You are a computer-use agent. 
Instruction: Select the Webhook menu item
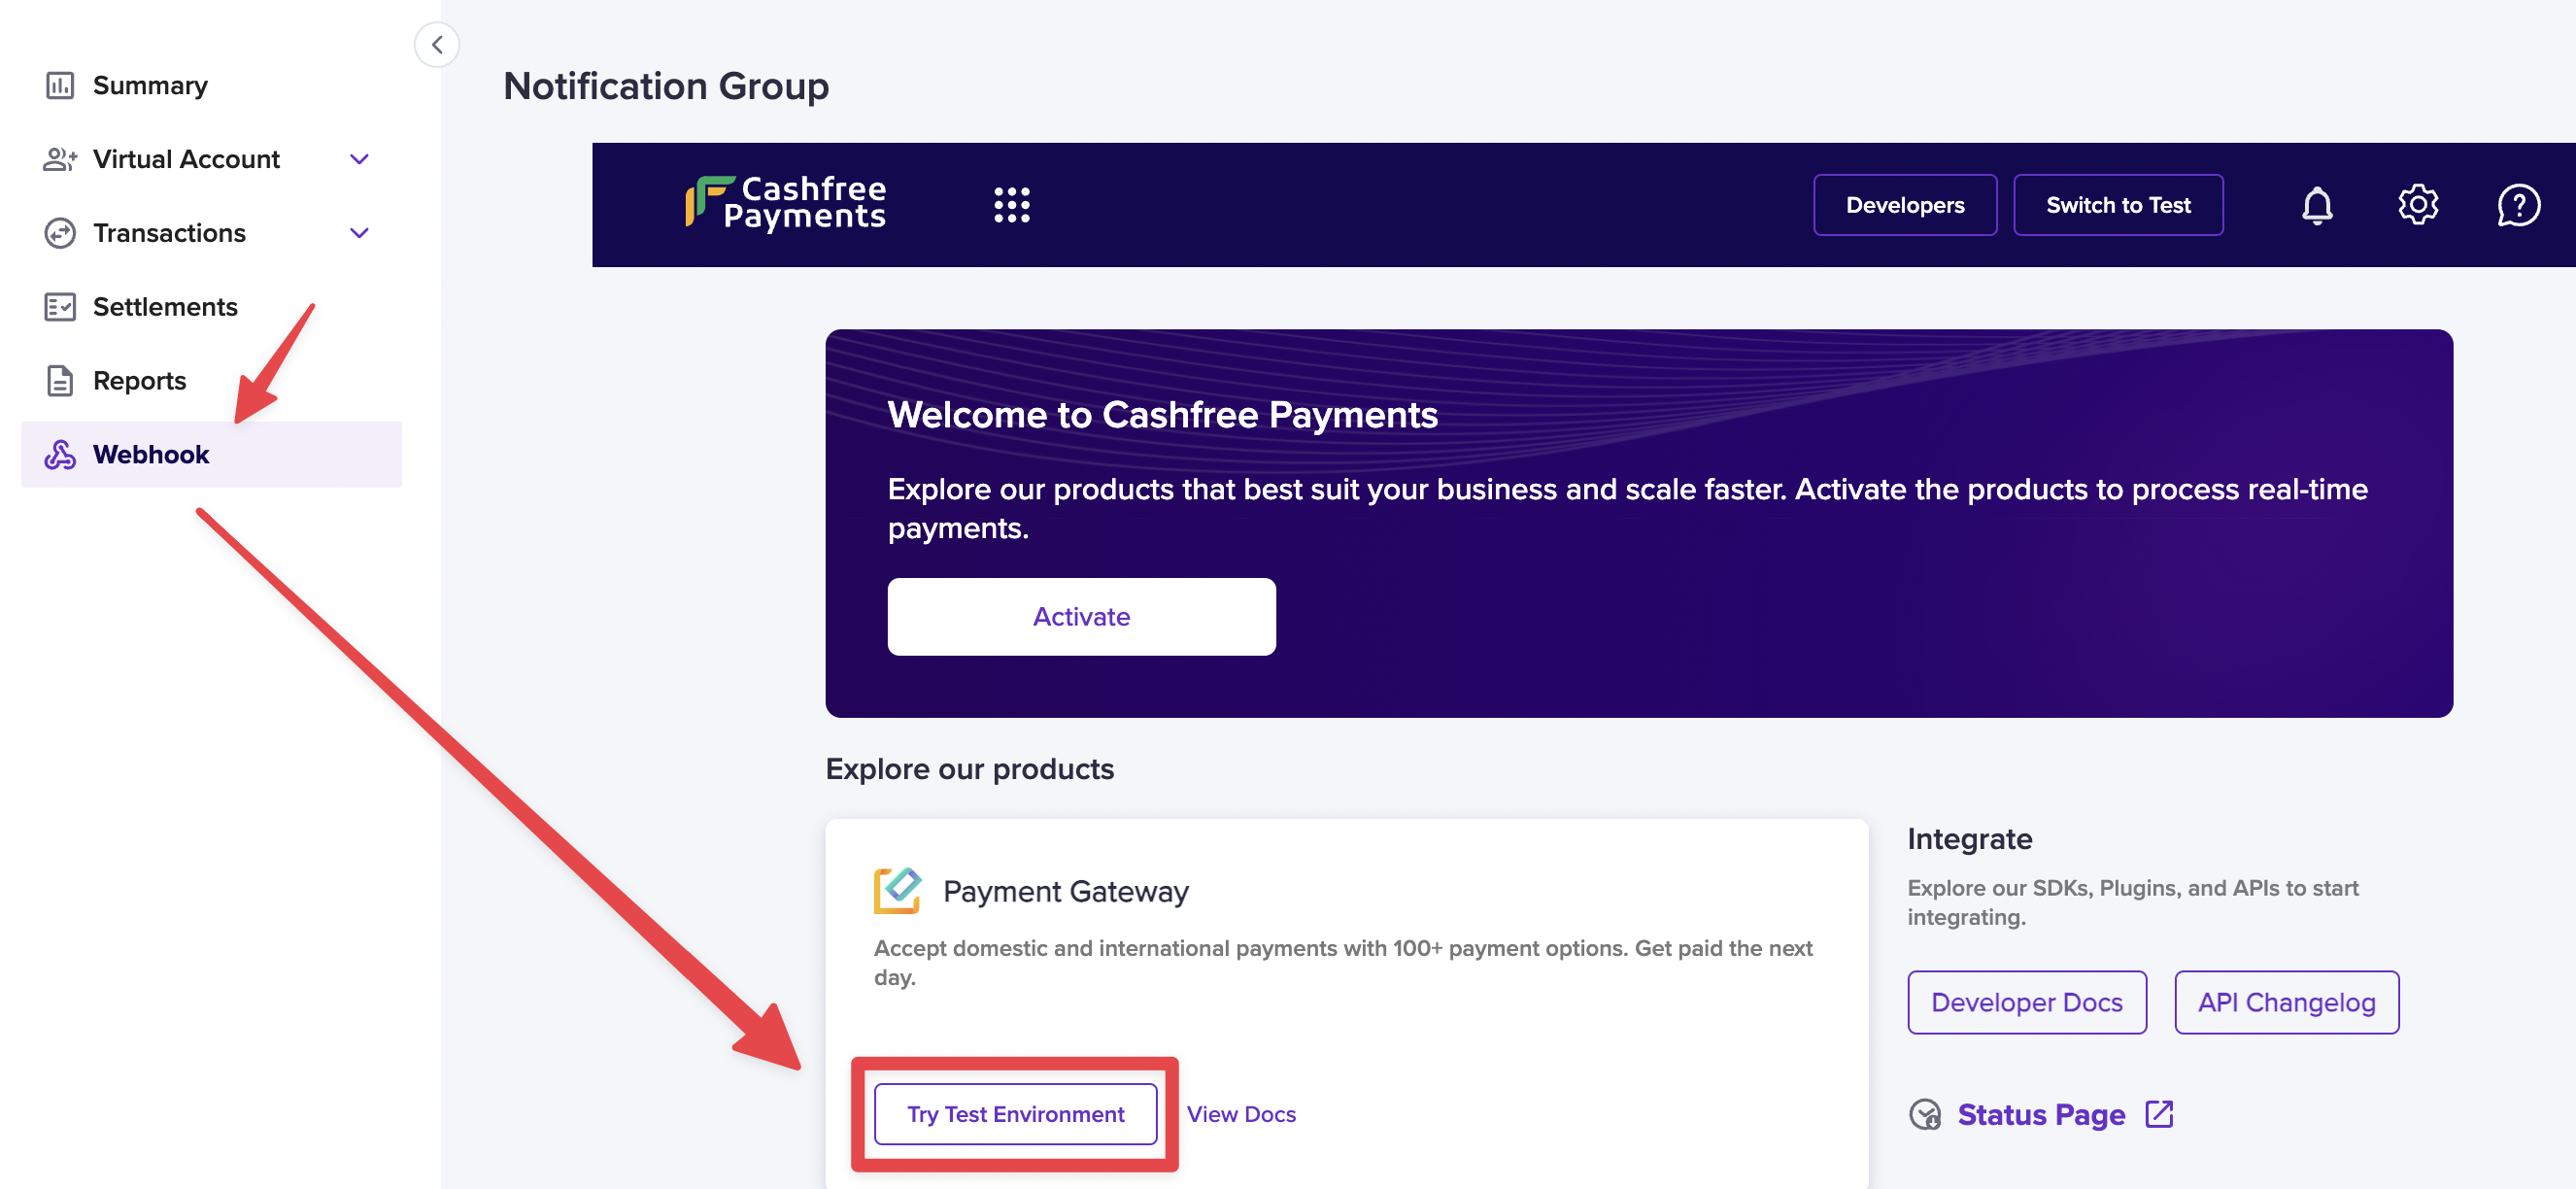click(x=151, y=454)
